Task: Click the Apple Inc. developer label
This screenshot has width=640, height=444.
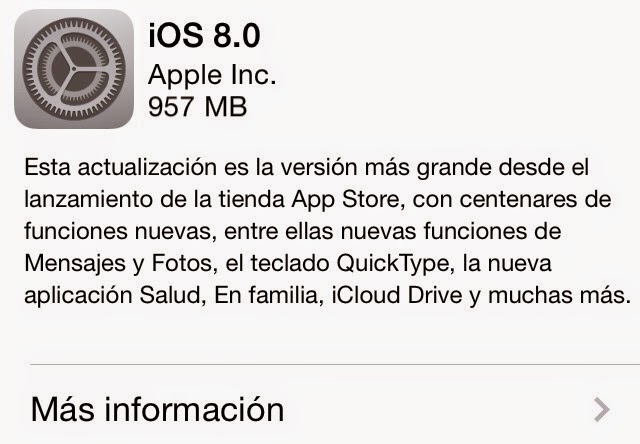Action: tap(212, 75)
